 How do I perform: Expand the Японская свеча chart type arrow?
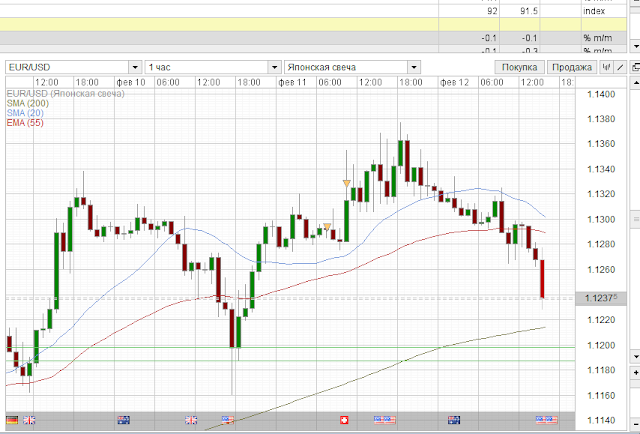tap(414, 67)
